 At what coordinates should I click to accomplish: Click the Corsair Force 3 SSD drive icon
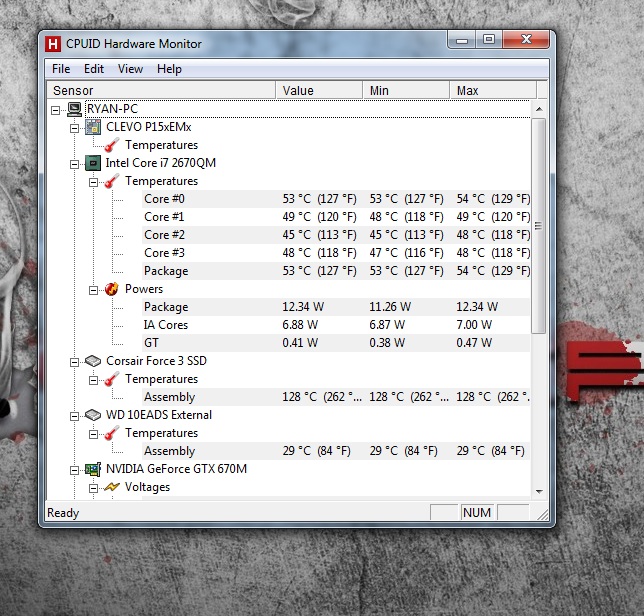(x=93, y=361)
